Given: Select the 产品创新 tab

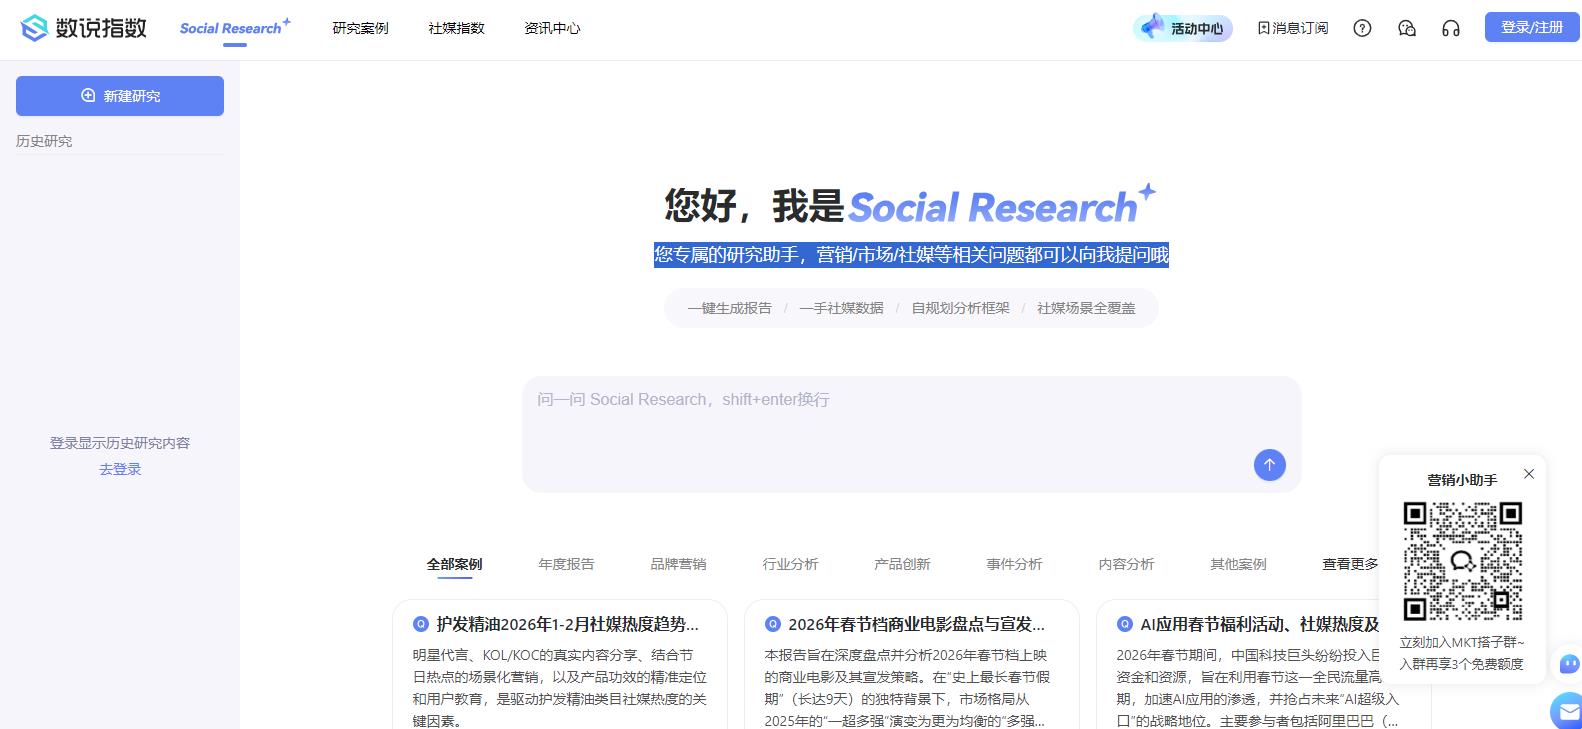Looking at the screenshot, I should [902, 564].
